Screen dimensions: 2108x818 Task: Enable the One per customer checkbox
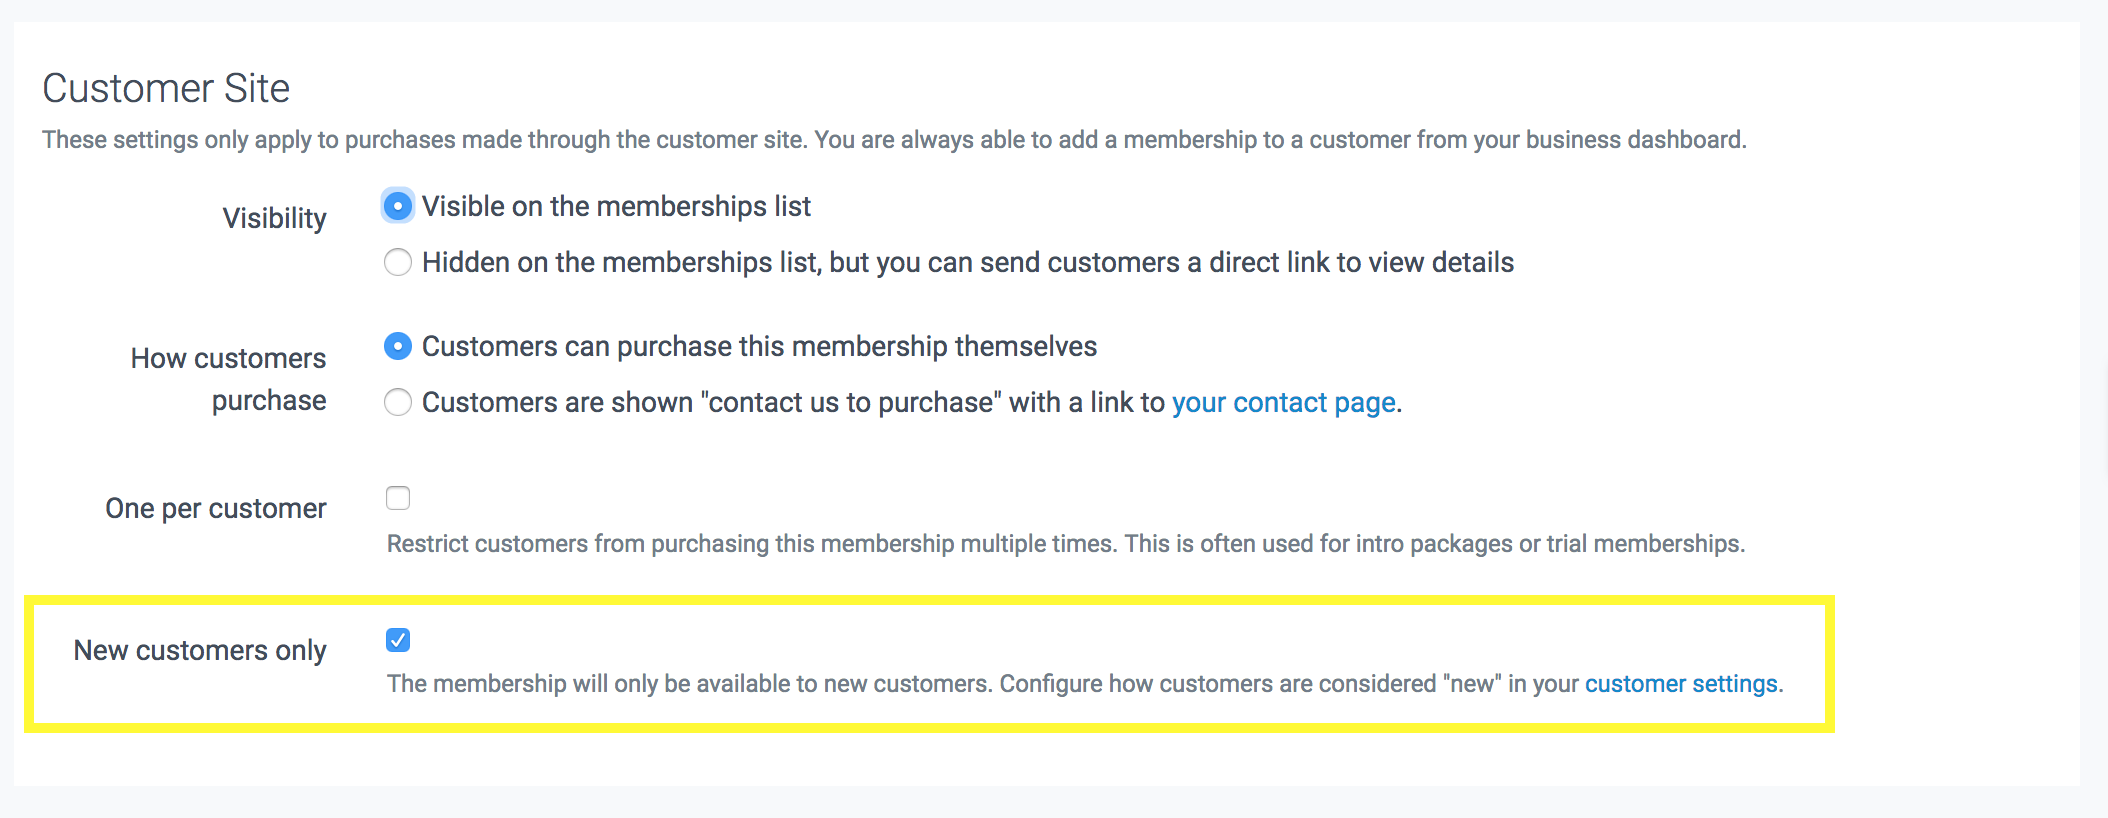point(398,498)
